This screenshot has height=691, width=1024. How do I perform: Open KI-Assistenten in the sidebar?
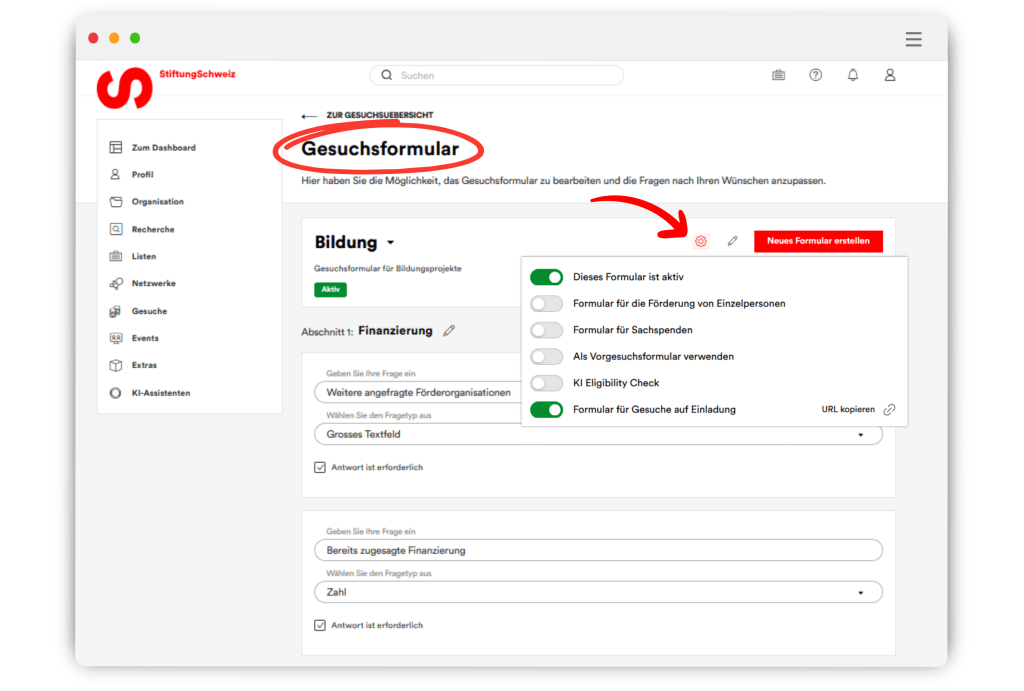pos(160,393)
